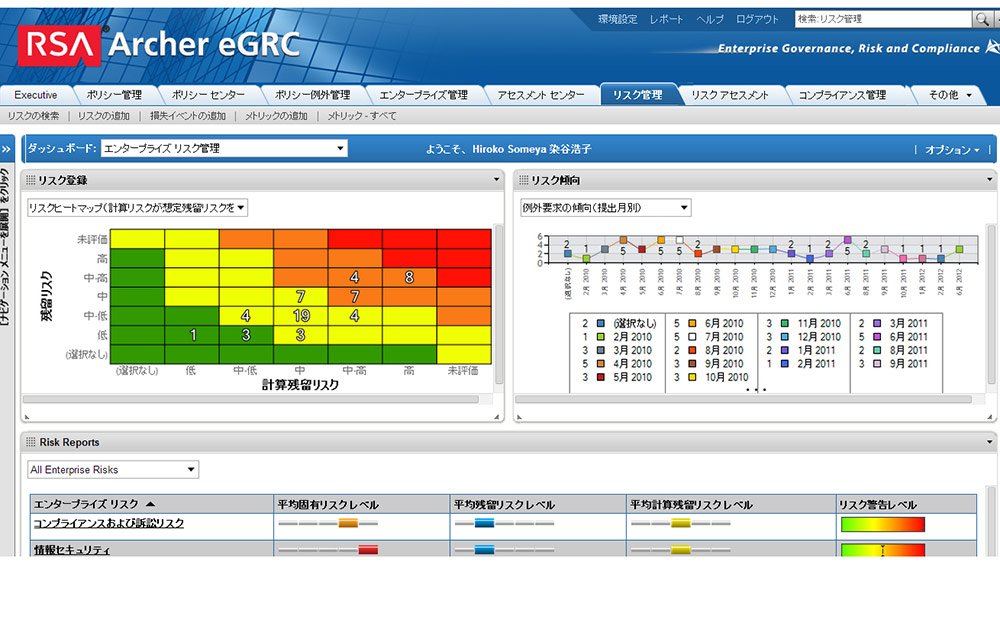Open Risk Reports panel options arrow
Screen dimensions: 1000x626
coord(990,442)
